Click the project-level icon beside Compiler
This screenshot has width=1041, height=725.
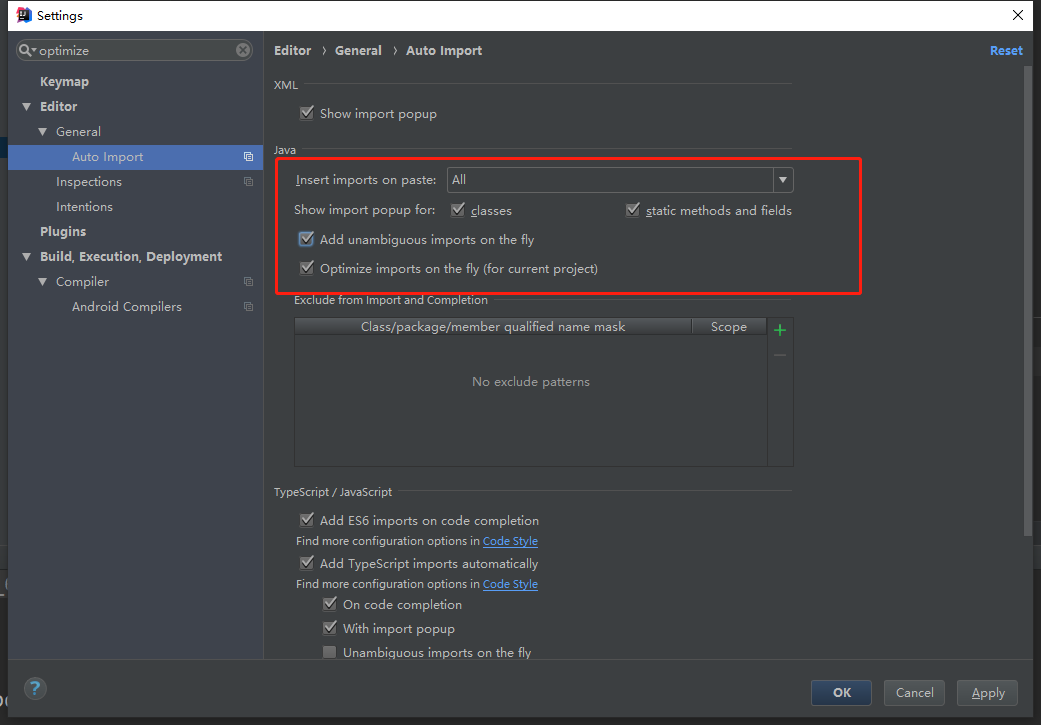(x=248, y=282)
